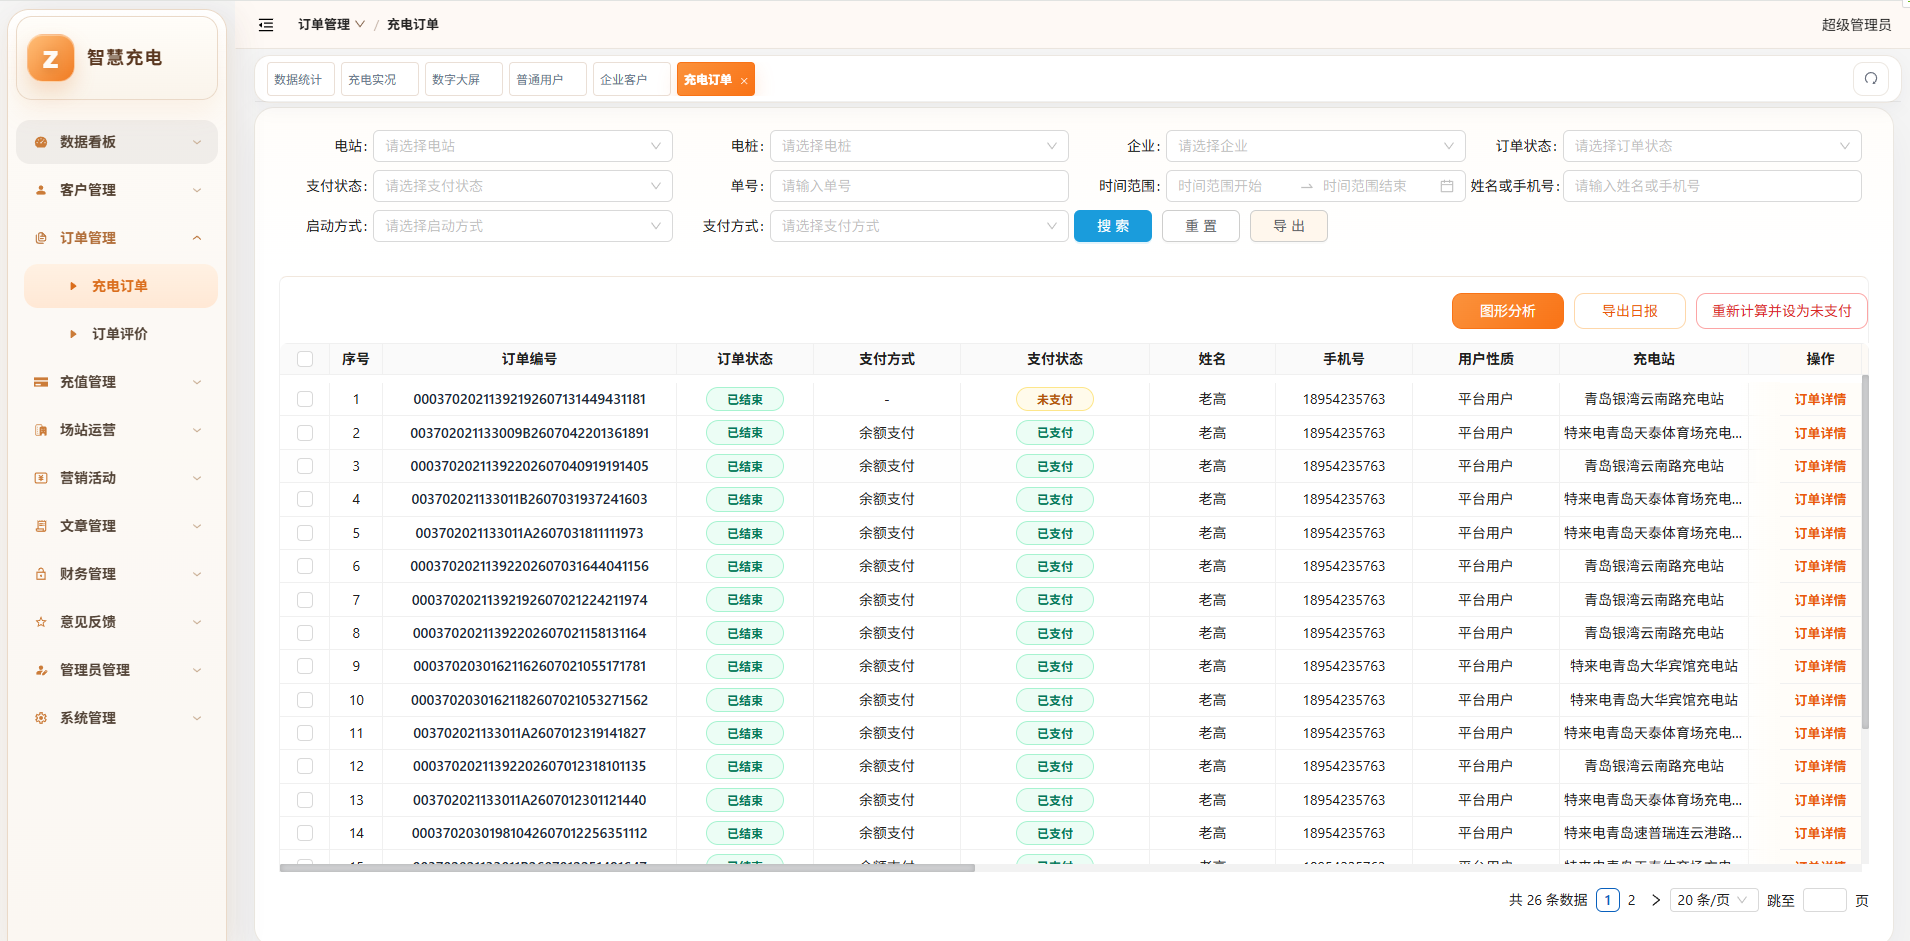Image resolution: width=1910 pixels, height=941 pixels.
Task: Check the checkbox for row 1
Action: [x=305, y=399]
